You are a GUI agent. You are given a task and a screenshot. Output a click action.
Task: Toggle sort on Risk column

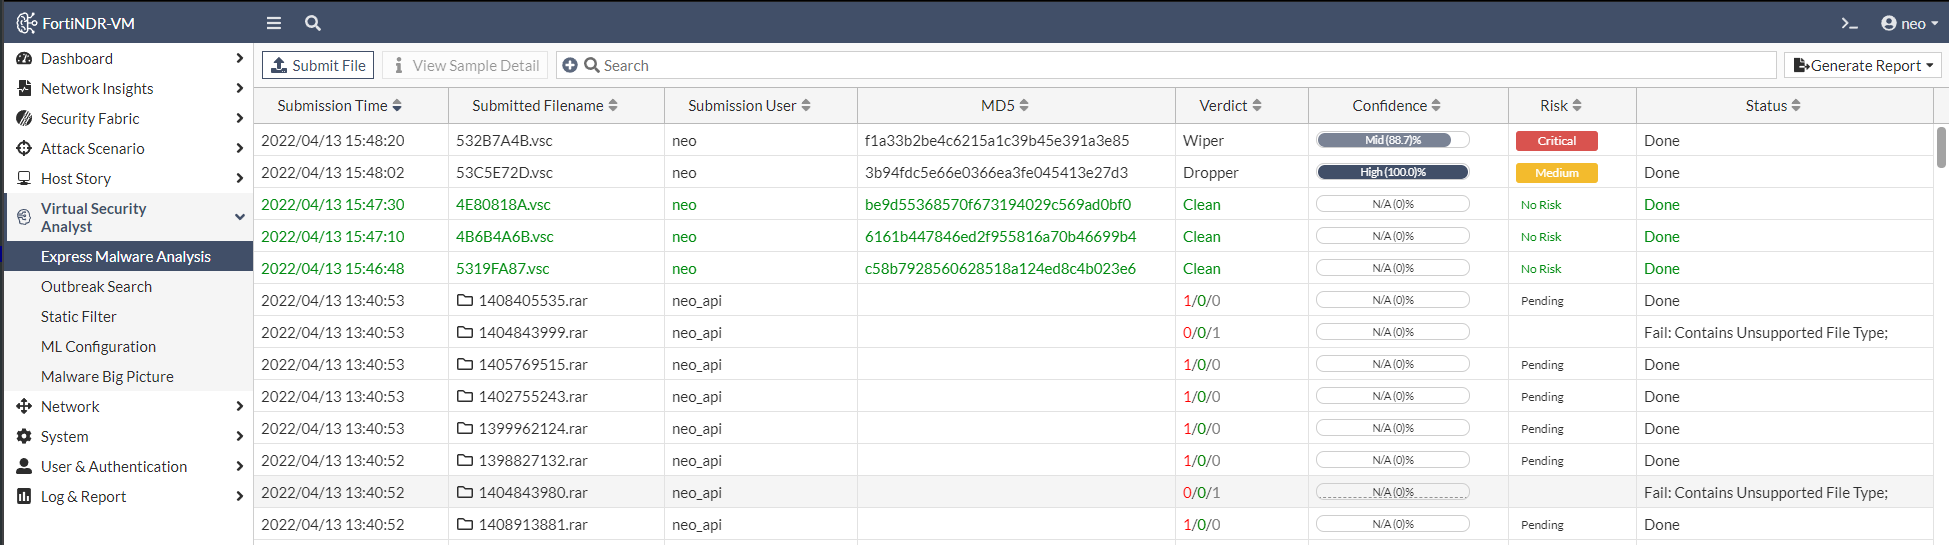(1560, 106)
